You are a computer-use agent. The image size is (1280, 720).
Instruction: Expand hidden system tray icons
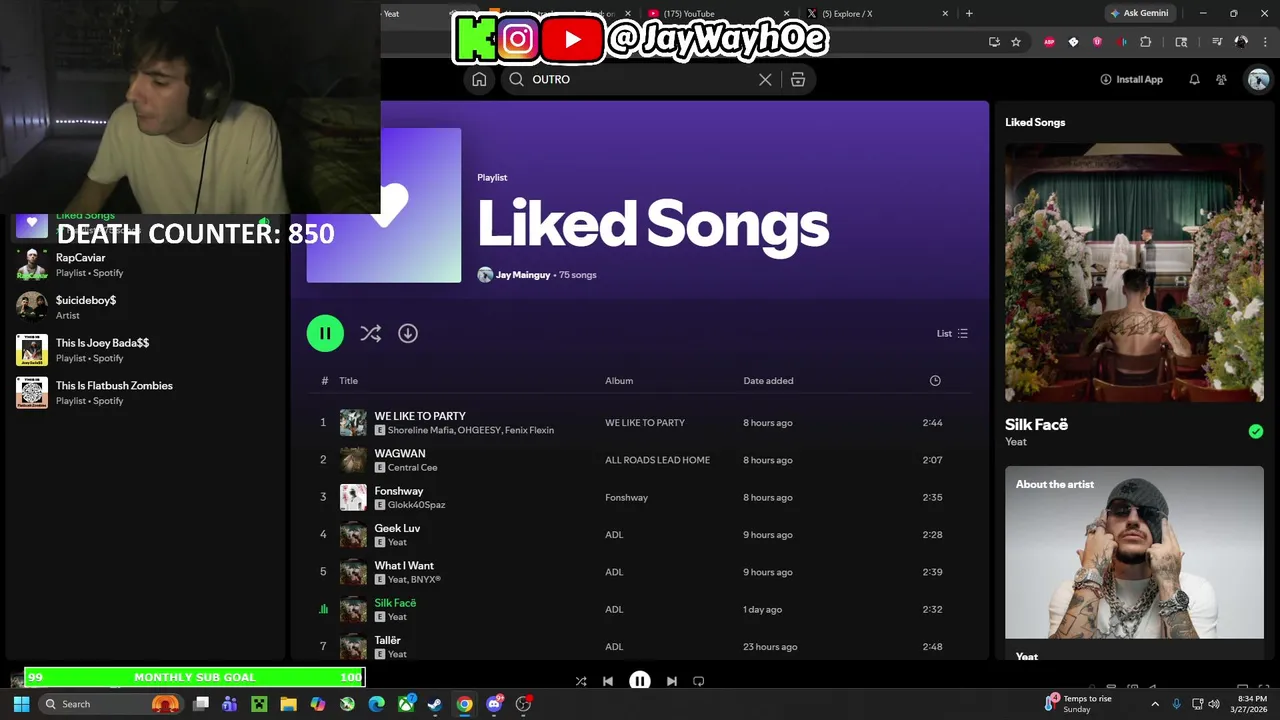1155,704
